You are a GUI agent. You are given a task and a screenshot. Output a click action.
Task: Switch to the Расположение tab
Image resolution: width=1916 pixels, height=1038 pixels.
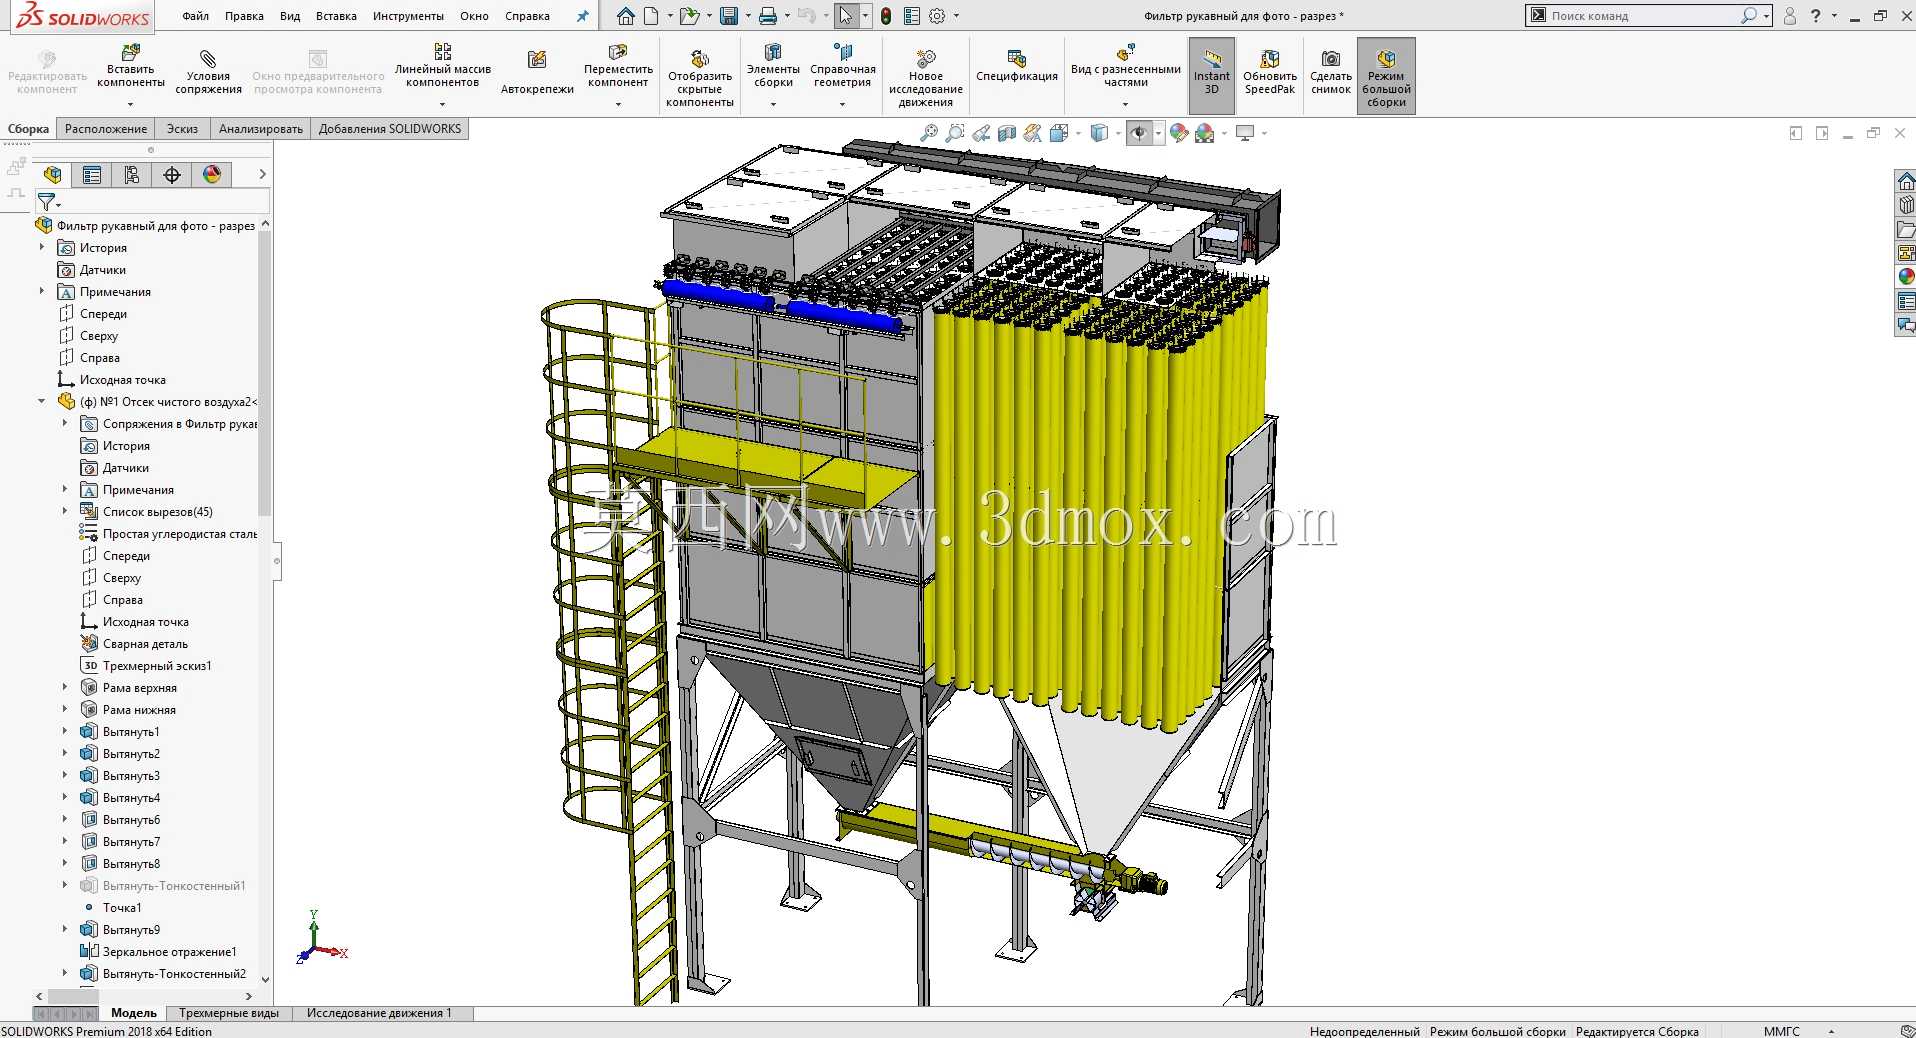click(x=106, y=129)
